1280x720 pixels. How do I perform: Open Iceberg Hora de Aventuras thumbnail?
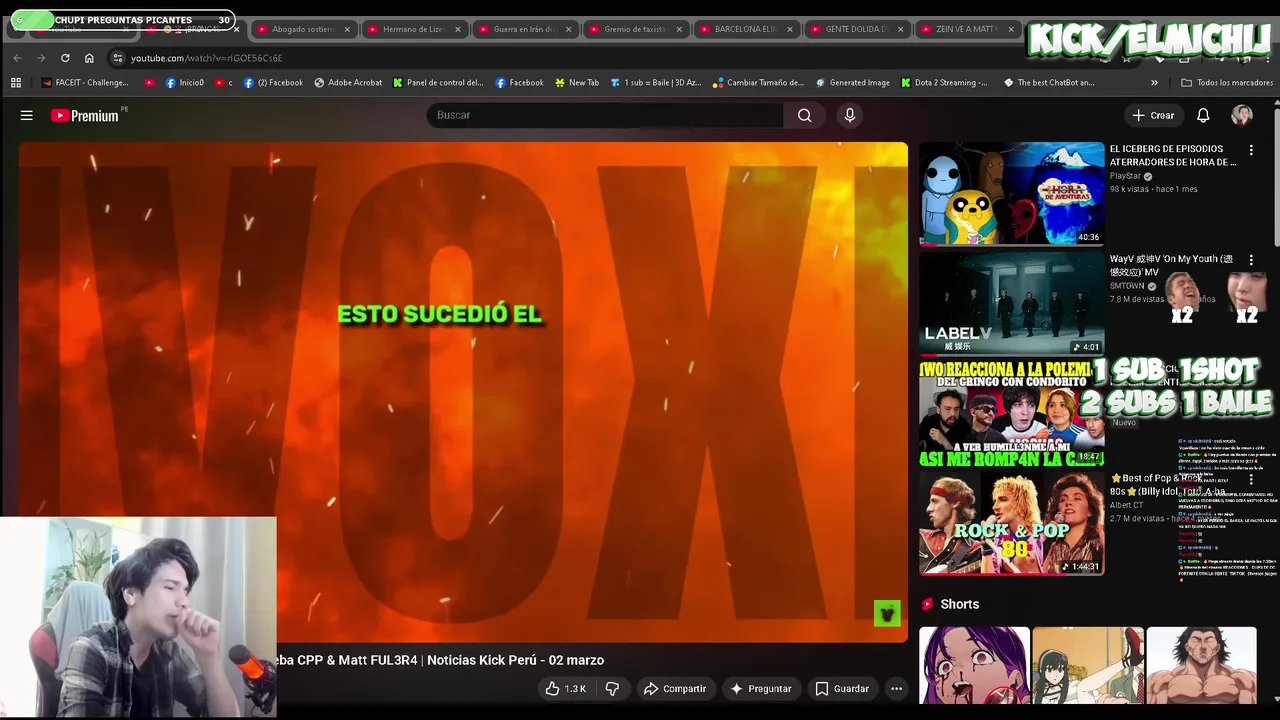(x=1012, y=193)
